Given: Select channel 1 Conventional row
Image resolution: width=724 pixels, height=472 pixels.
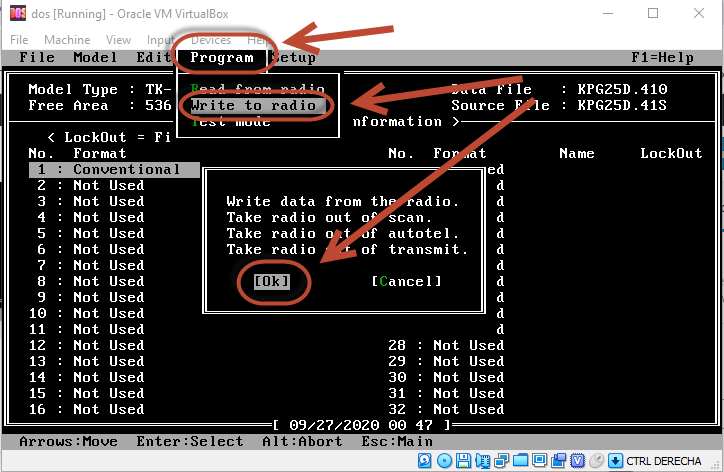Looking at the screenshot, I should pos(114,170).
